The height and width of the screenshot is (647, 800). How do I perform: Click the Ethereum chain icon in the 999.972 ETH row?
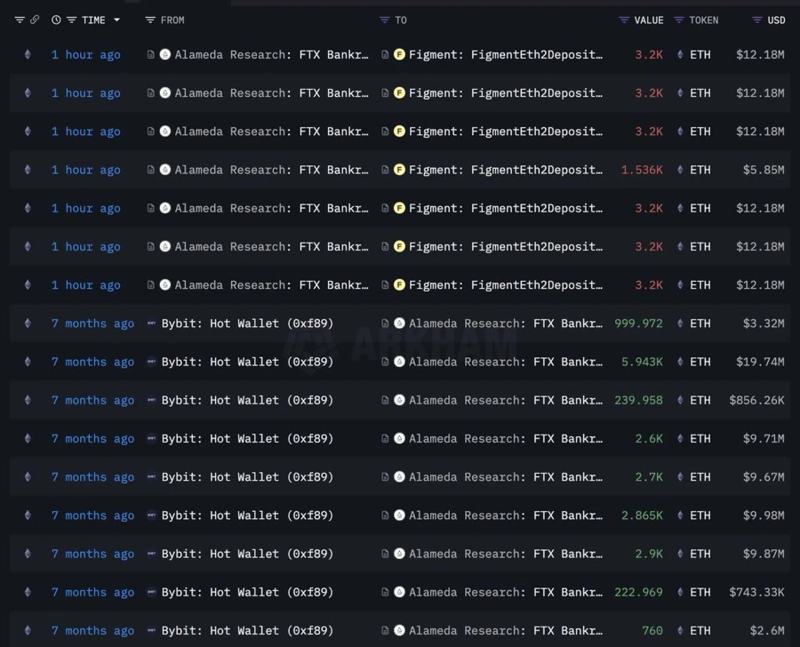pyautogui.click(x=27, y=324)
